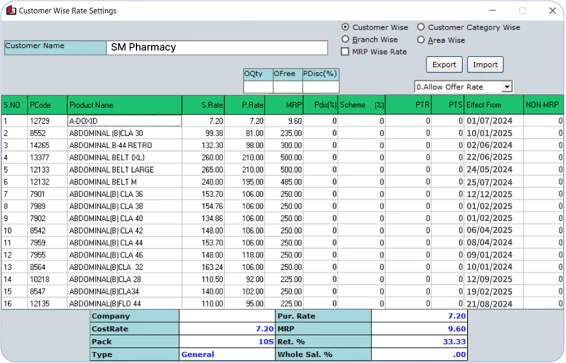Select the ABDOMINAL(B)FLO 44 product
Viewport: 566px width, 363px height.
125,303
